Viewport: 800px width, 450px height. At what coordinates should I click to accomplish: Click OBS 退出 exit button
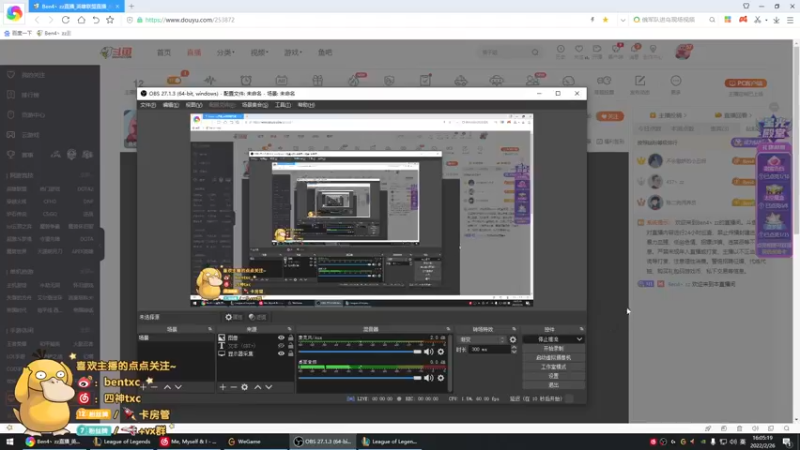point(554,385)
